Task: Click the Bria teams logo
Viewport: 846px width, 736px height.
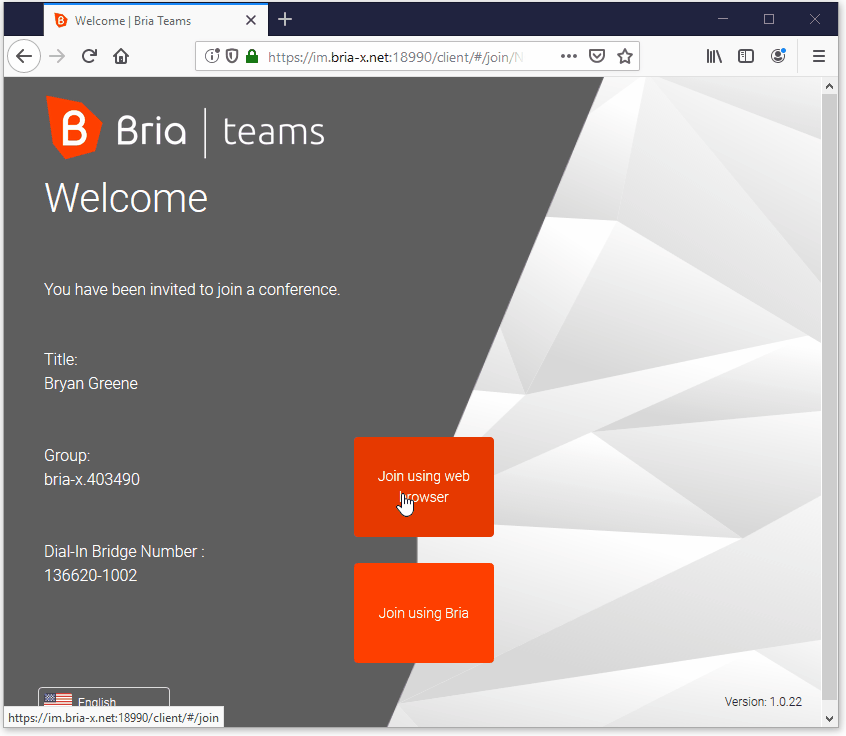Action: (186, 128)
